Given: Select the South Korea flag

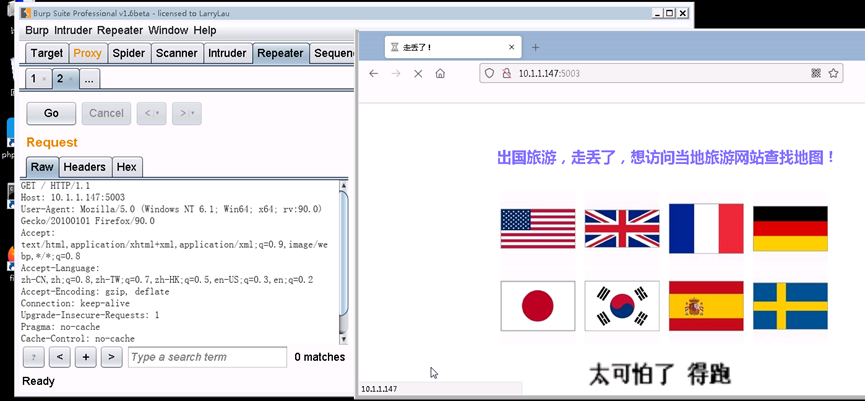Looking at the screenshot, I should point(622,306).
